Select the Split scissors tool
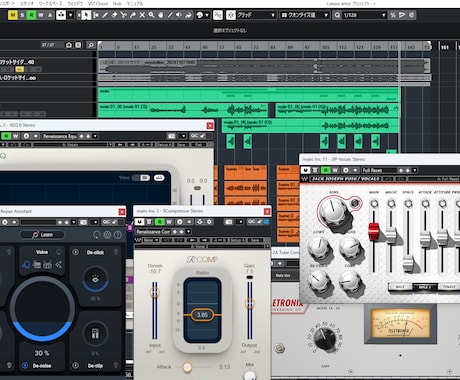The height and width of the screenshot is (380, 460). (123, 15)
